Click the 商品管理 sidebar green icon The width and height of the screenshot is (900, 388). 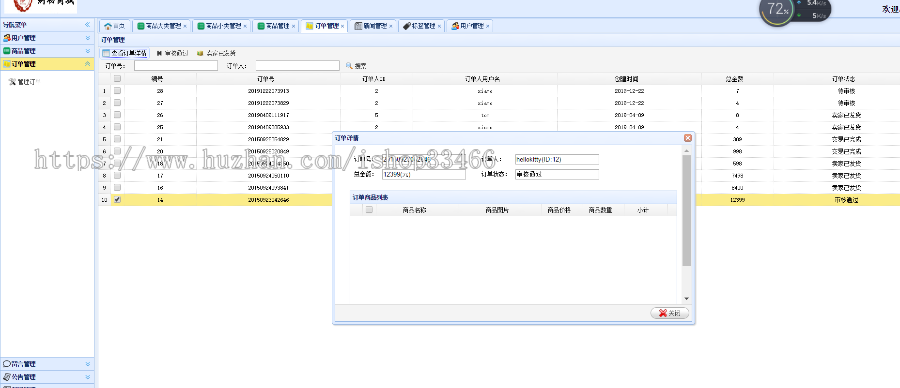point(6,51)
